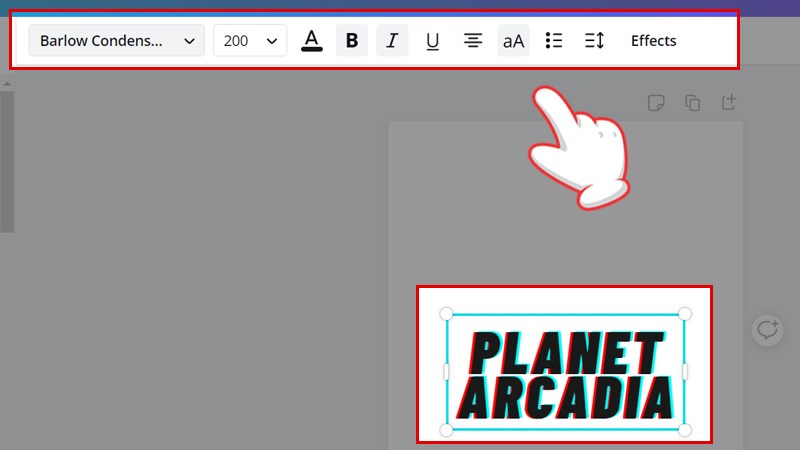Select the PLANET ARCADIA text box

[565, 373]
